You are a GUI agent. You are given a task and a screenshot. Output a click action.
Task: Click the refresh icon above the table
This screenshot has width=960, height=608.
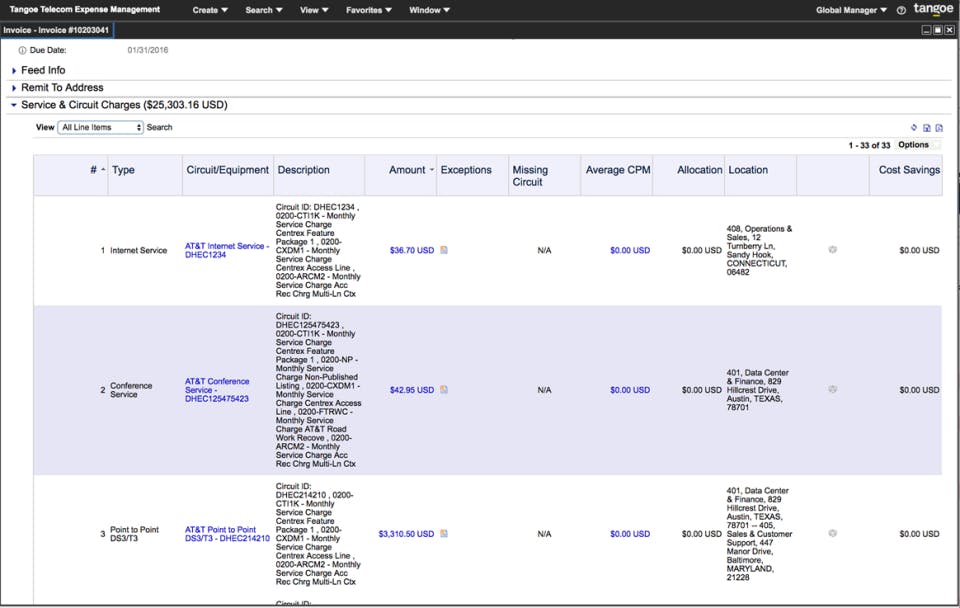(x=914, y=128)
